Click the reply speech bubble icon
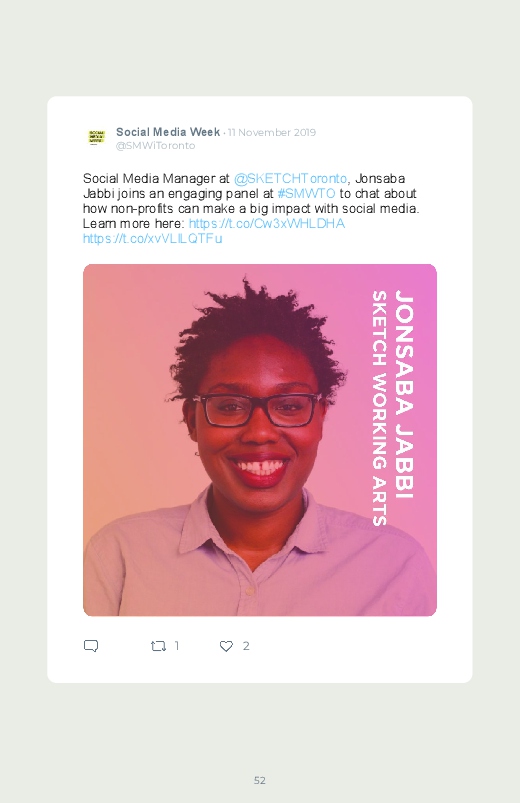The height and width of the screenshot is (803, 520). (x=91, y=646)
